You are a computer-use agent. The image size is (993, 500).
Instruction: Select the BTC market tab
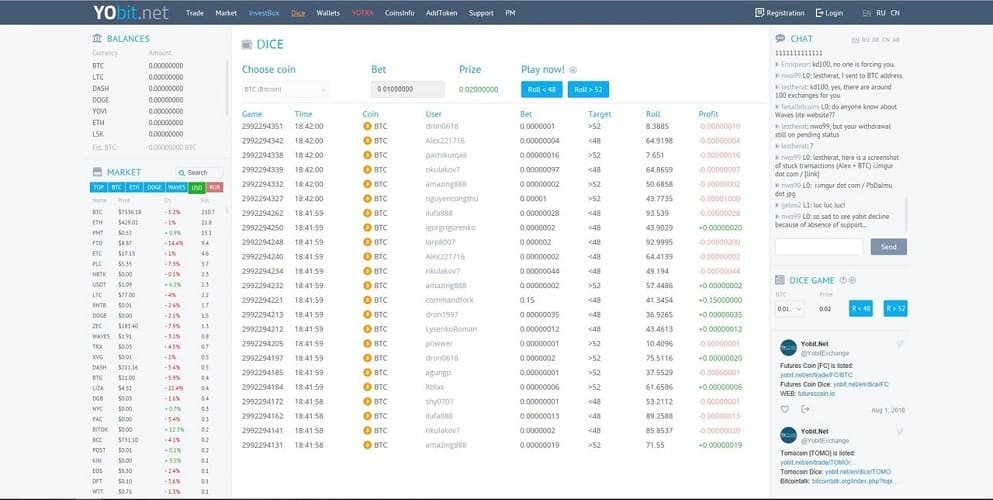[117, 188]
